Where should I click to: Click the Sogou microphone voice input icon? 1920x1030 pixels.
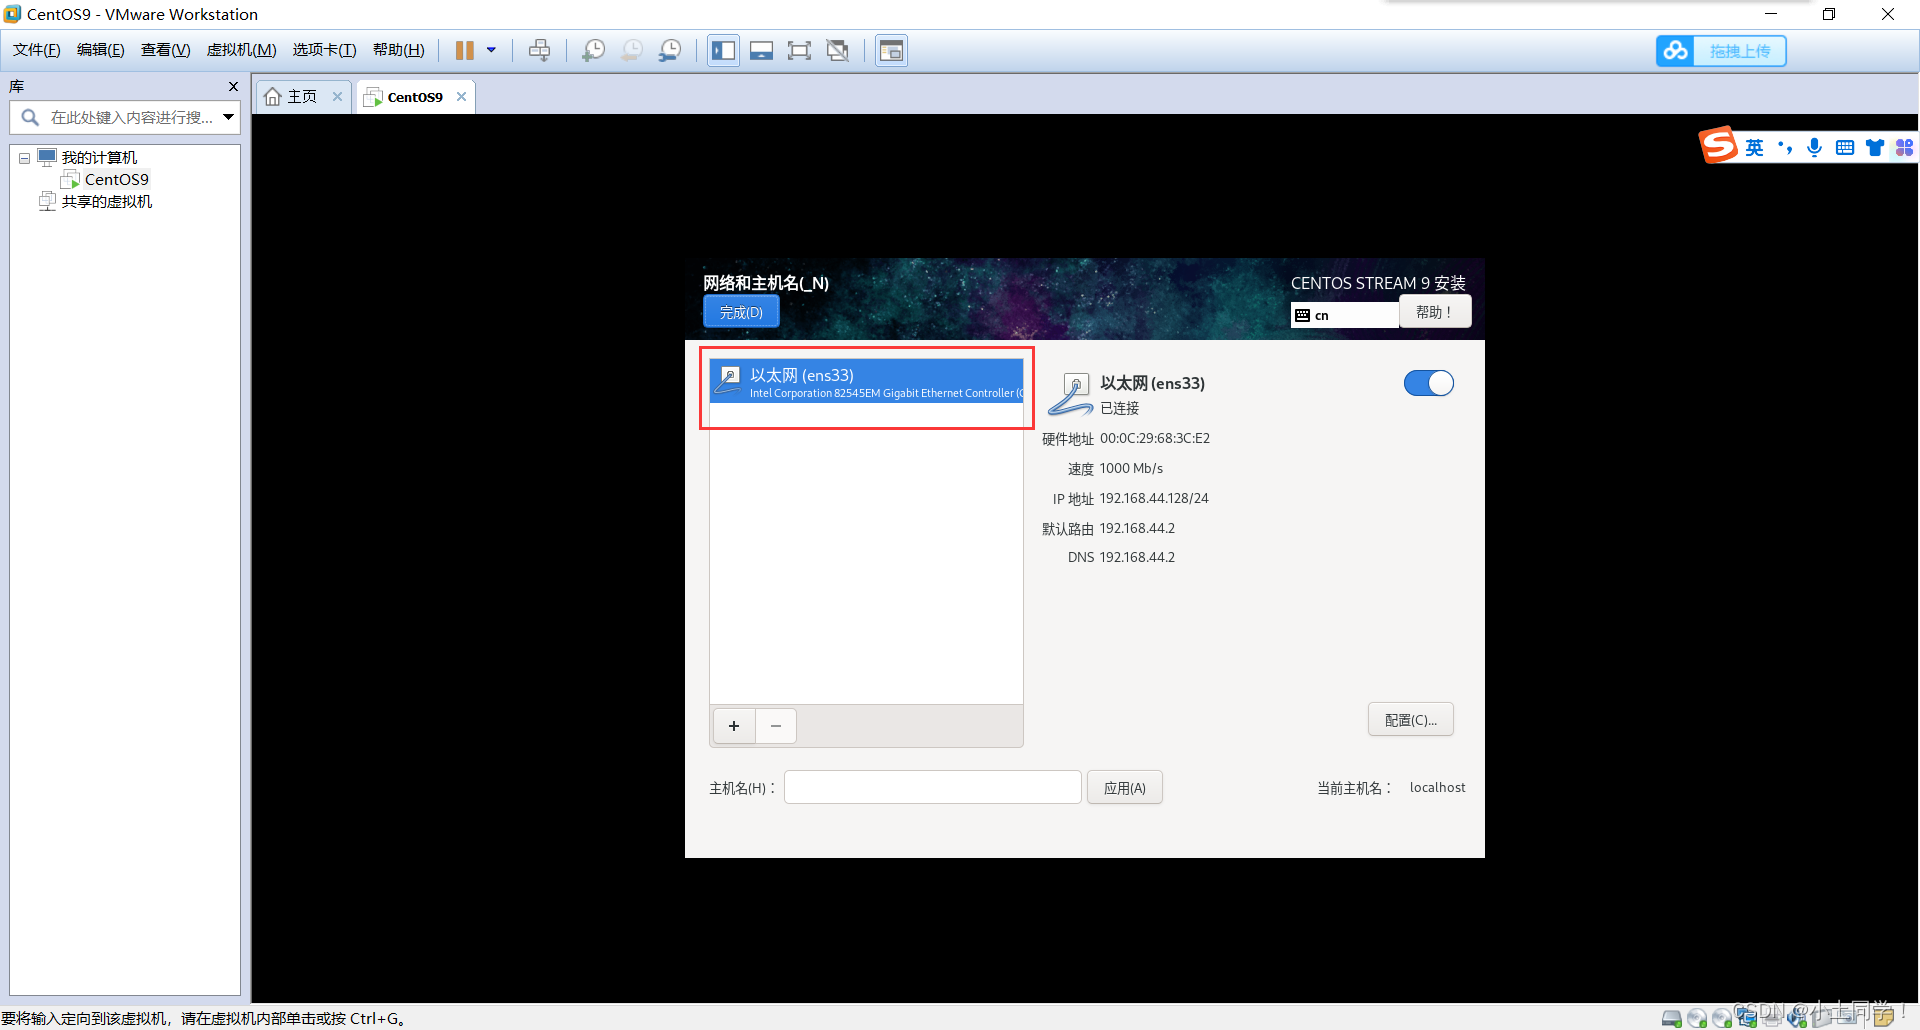tap(1814, 148)
